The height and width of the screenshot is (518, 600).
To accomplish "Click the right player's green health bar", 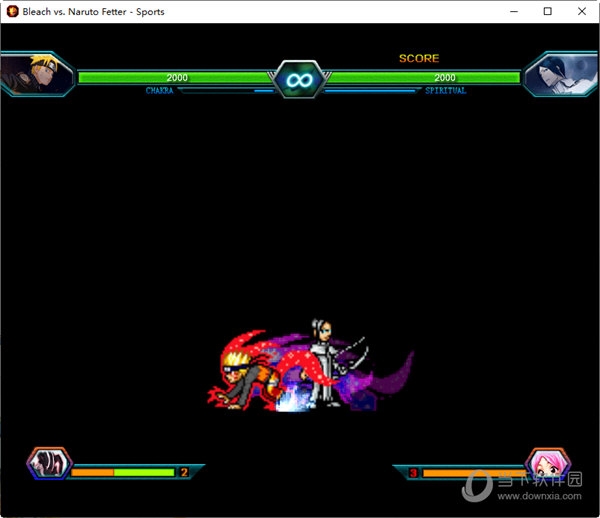I will [x=424, y=78].
